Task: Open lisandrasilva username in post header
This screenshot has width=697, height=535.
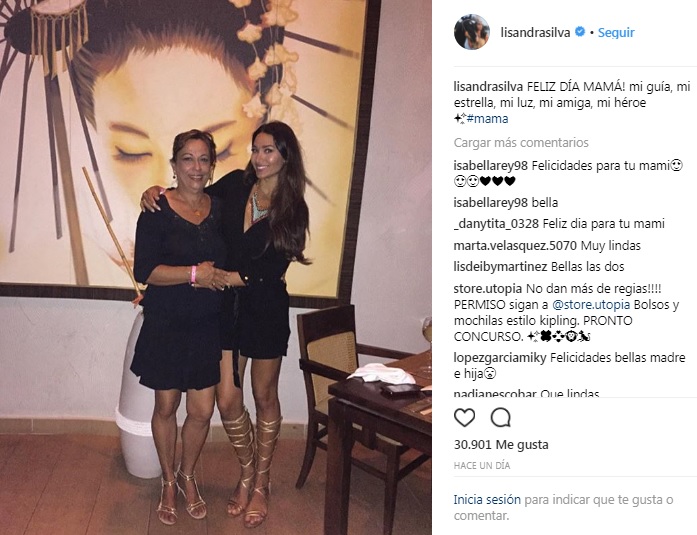Action: (535, 32)
